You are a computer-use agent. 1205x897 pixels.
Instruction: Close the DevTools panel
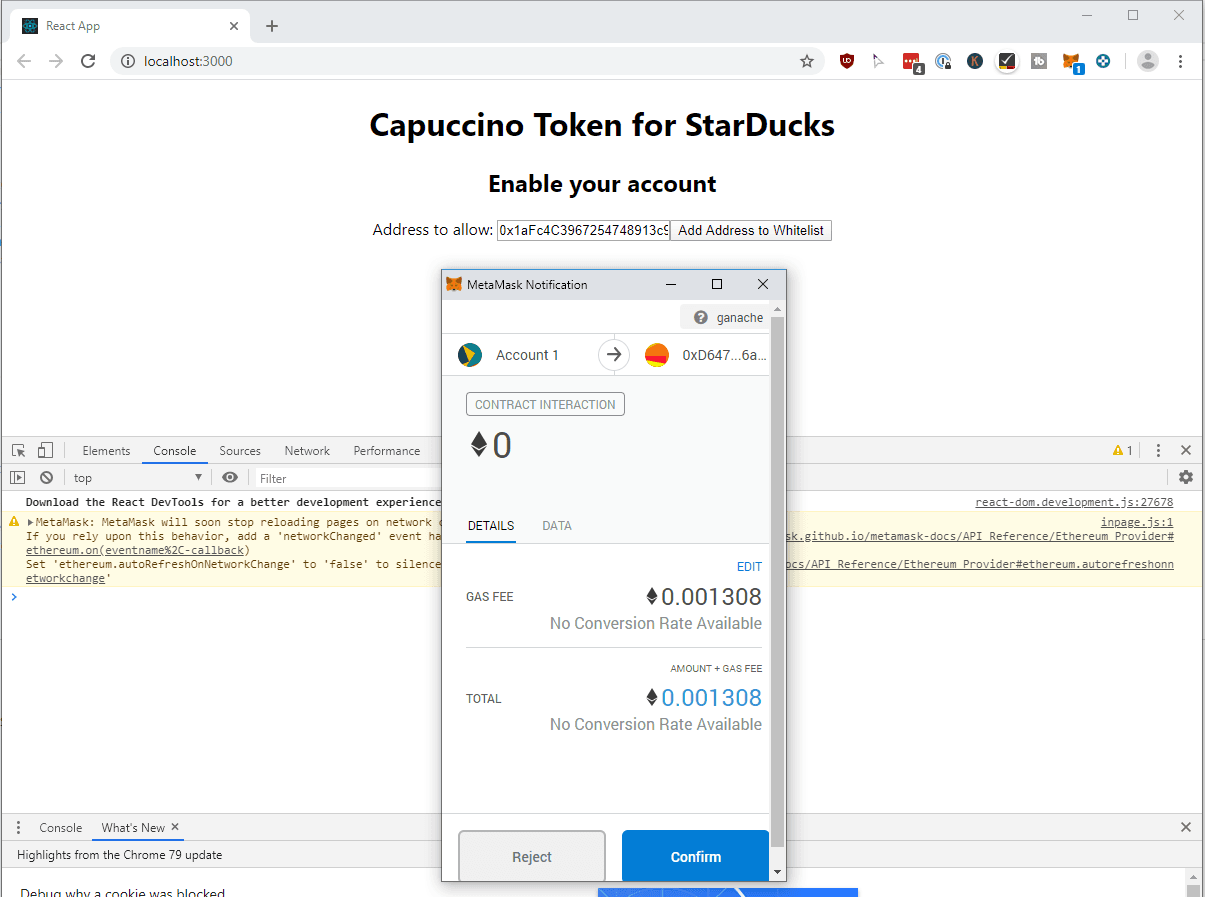coord(1186,451)
